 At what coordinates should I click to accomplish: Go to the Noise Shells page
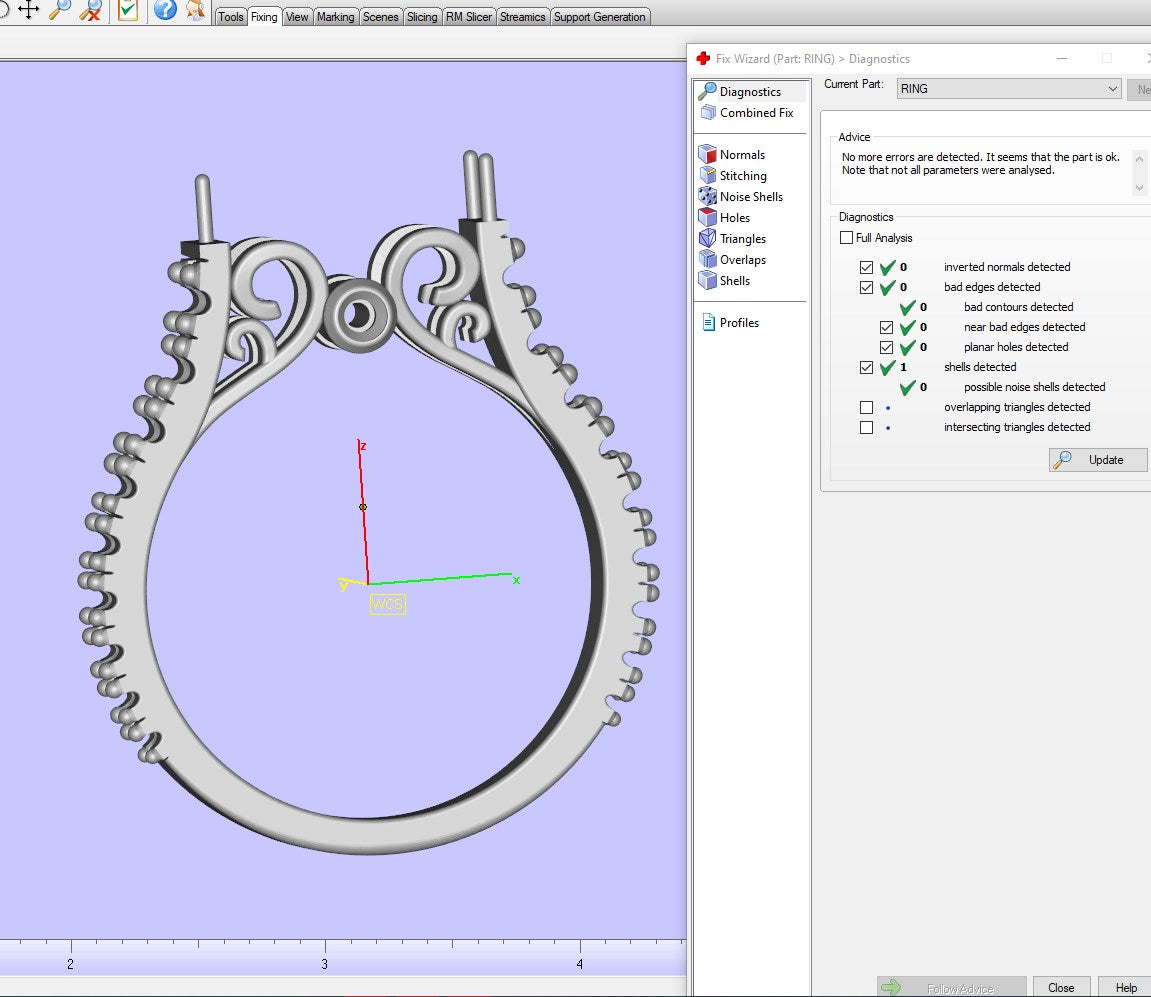[x=750, y=197]
